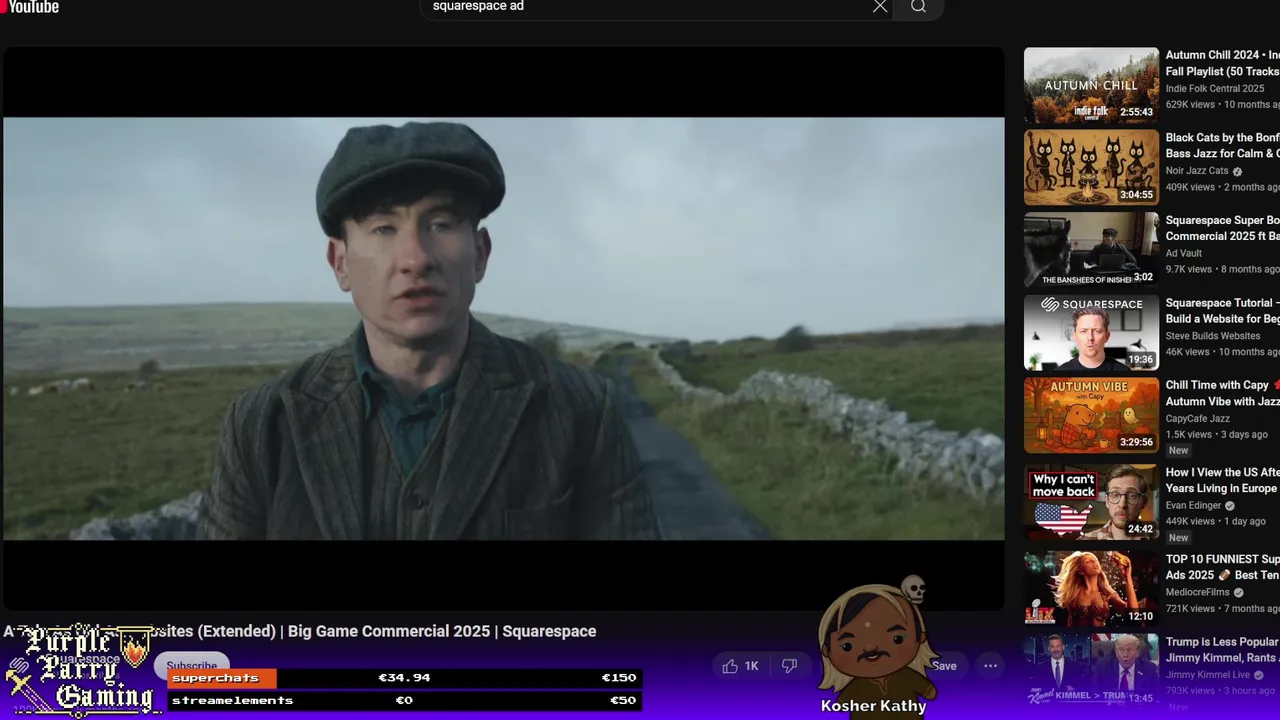
Task: Click the '793K views' text
Action: point(1190,691)
